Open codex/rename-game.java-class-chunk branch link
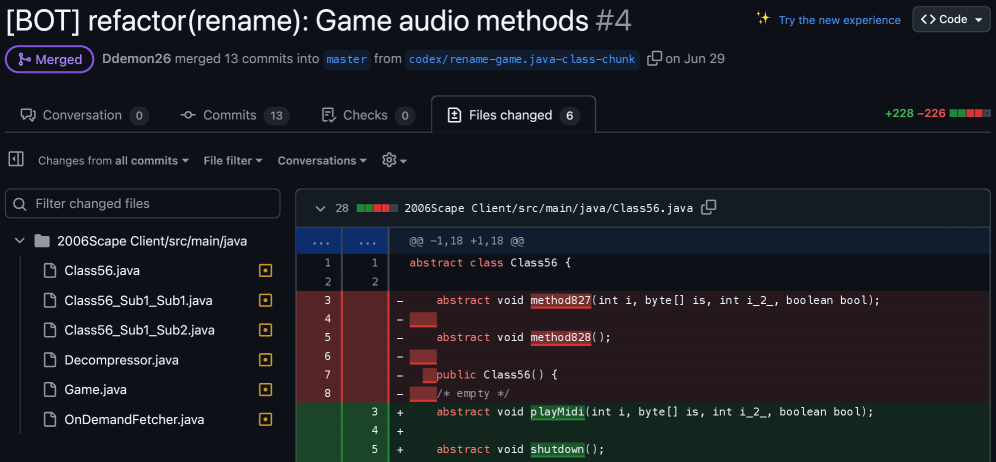Viewport: 996px width, 462px height. point(522,60)
